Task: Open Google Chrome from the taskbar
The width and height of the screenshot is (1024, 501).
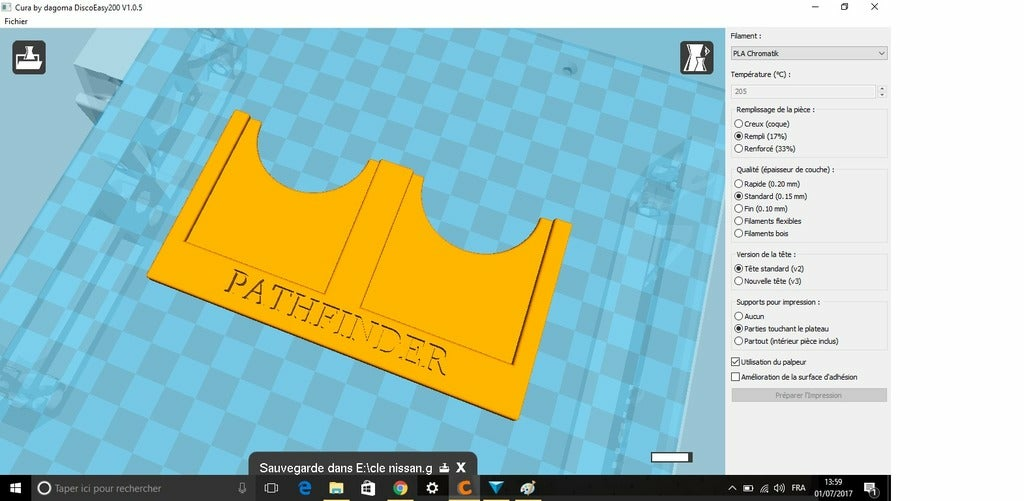Action: point(400,488)
